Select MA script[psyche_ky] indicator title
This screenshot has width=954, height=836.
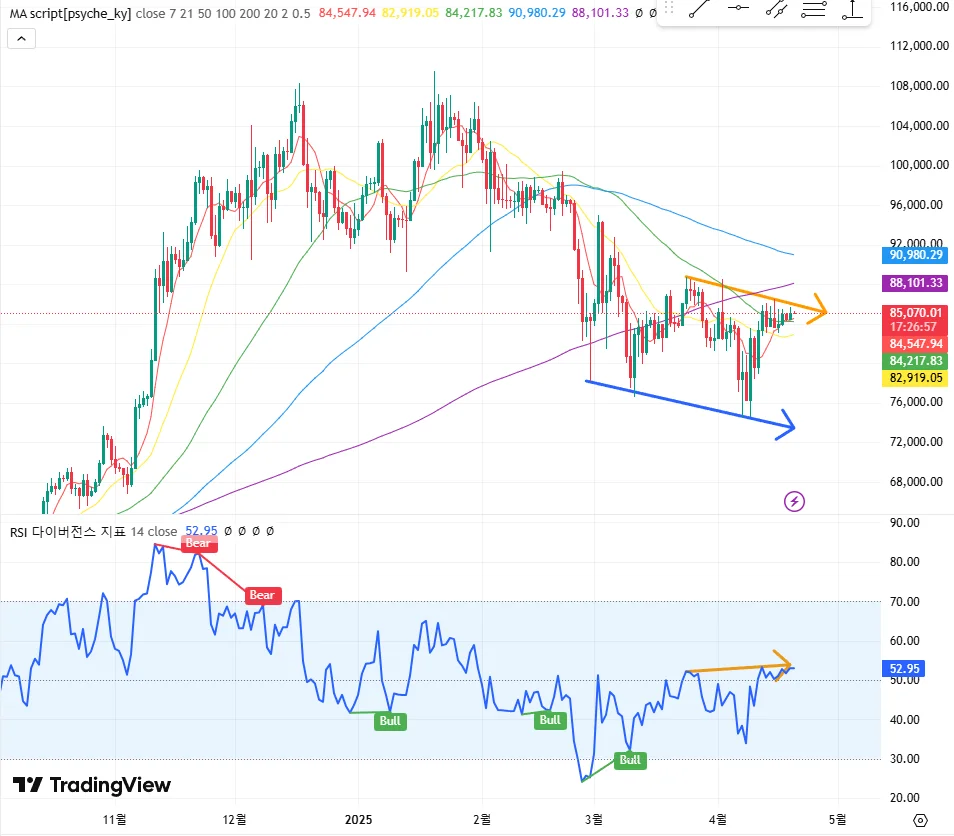[70, 13]
